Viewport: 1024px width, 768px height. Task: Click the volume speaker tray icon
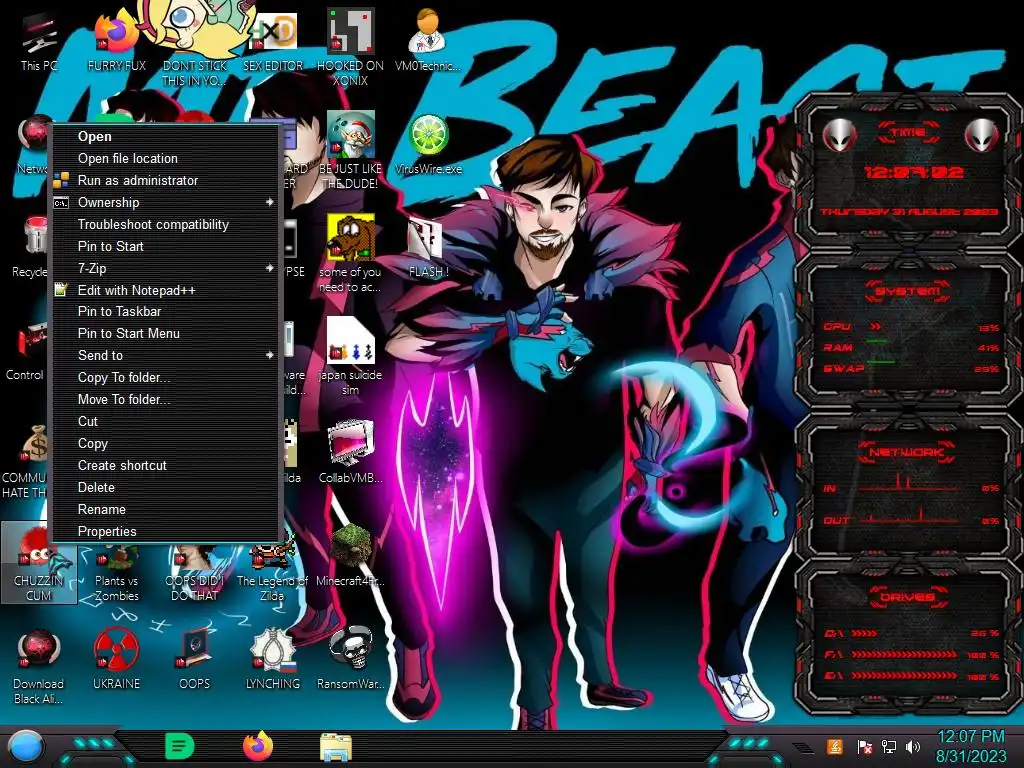[913, 747]
